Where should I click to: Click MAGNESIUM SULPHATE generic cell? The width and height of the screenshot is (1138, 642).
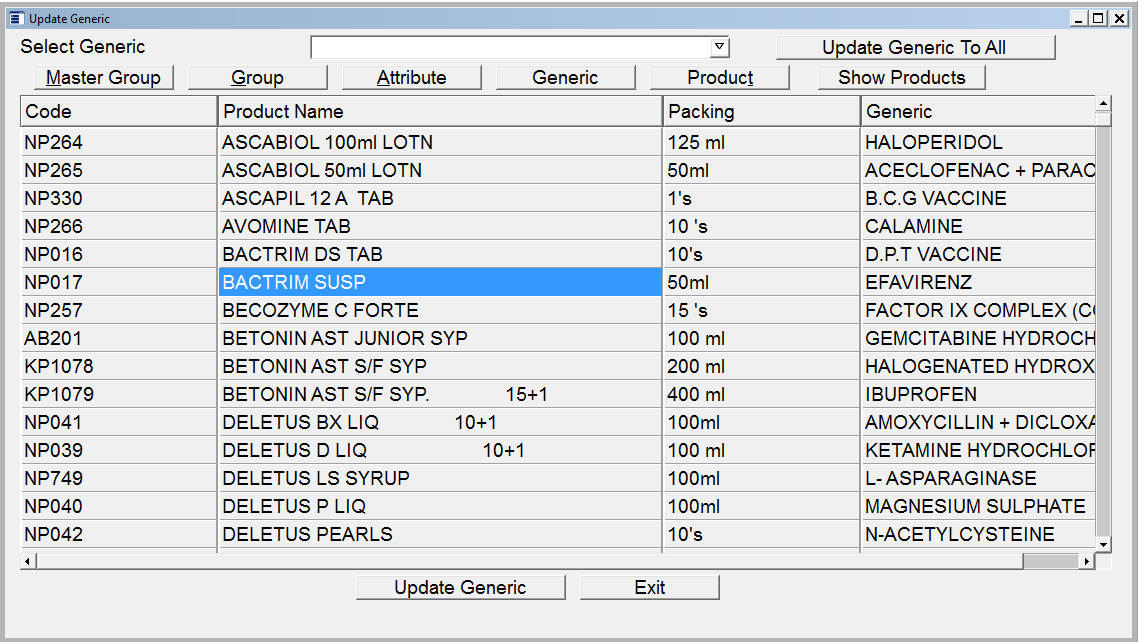click(x=978, y=506)
